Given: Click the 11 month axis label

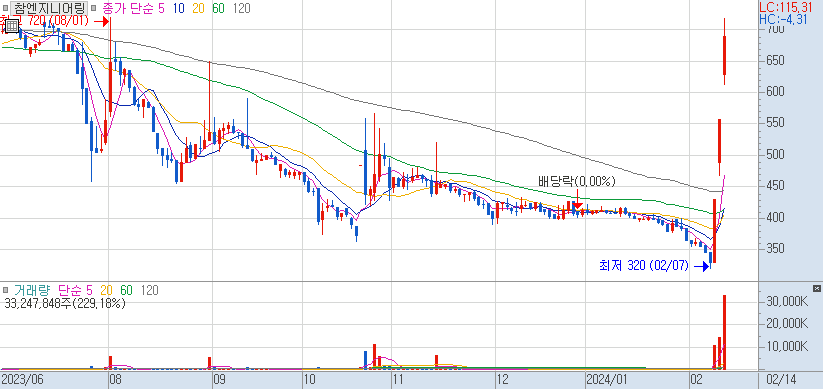Looking at the screenshot, I should point(399,379).
